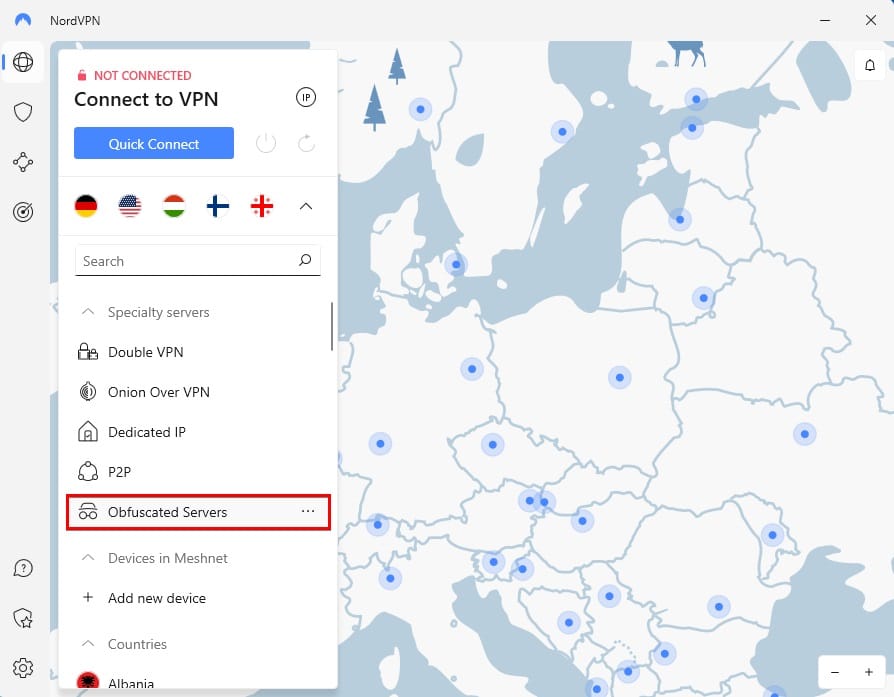The image size is (894, 697).
Task: Collapse recent connections chevron
Action: [306, 206]
